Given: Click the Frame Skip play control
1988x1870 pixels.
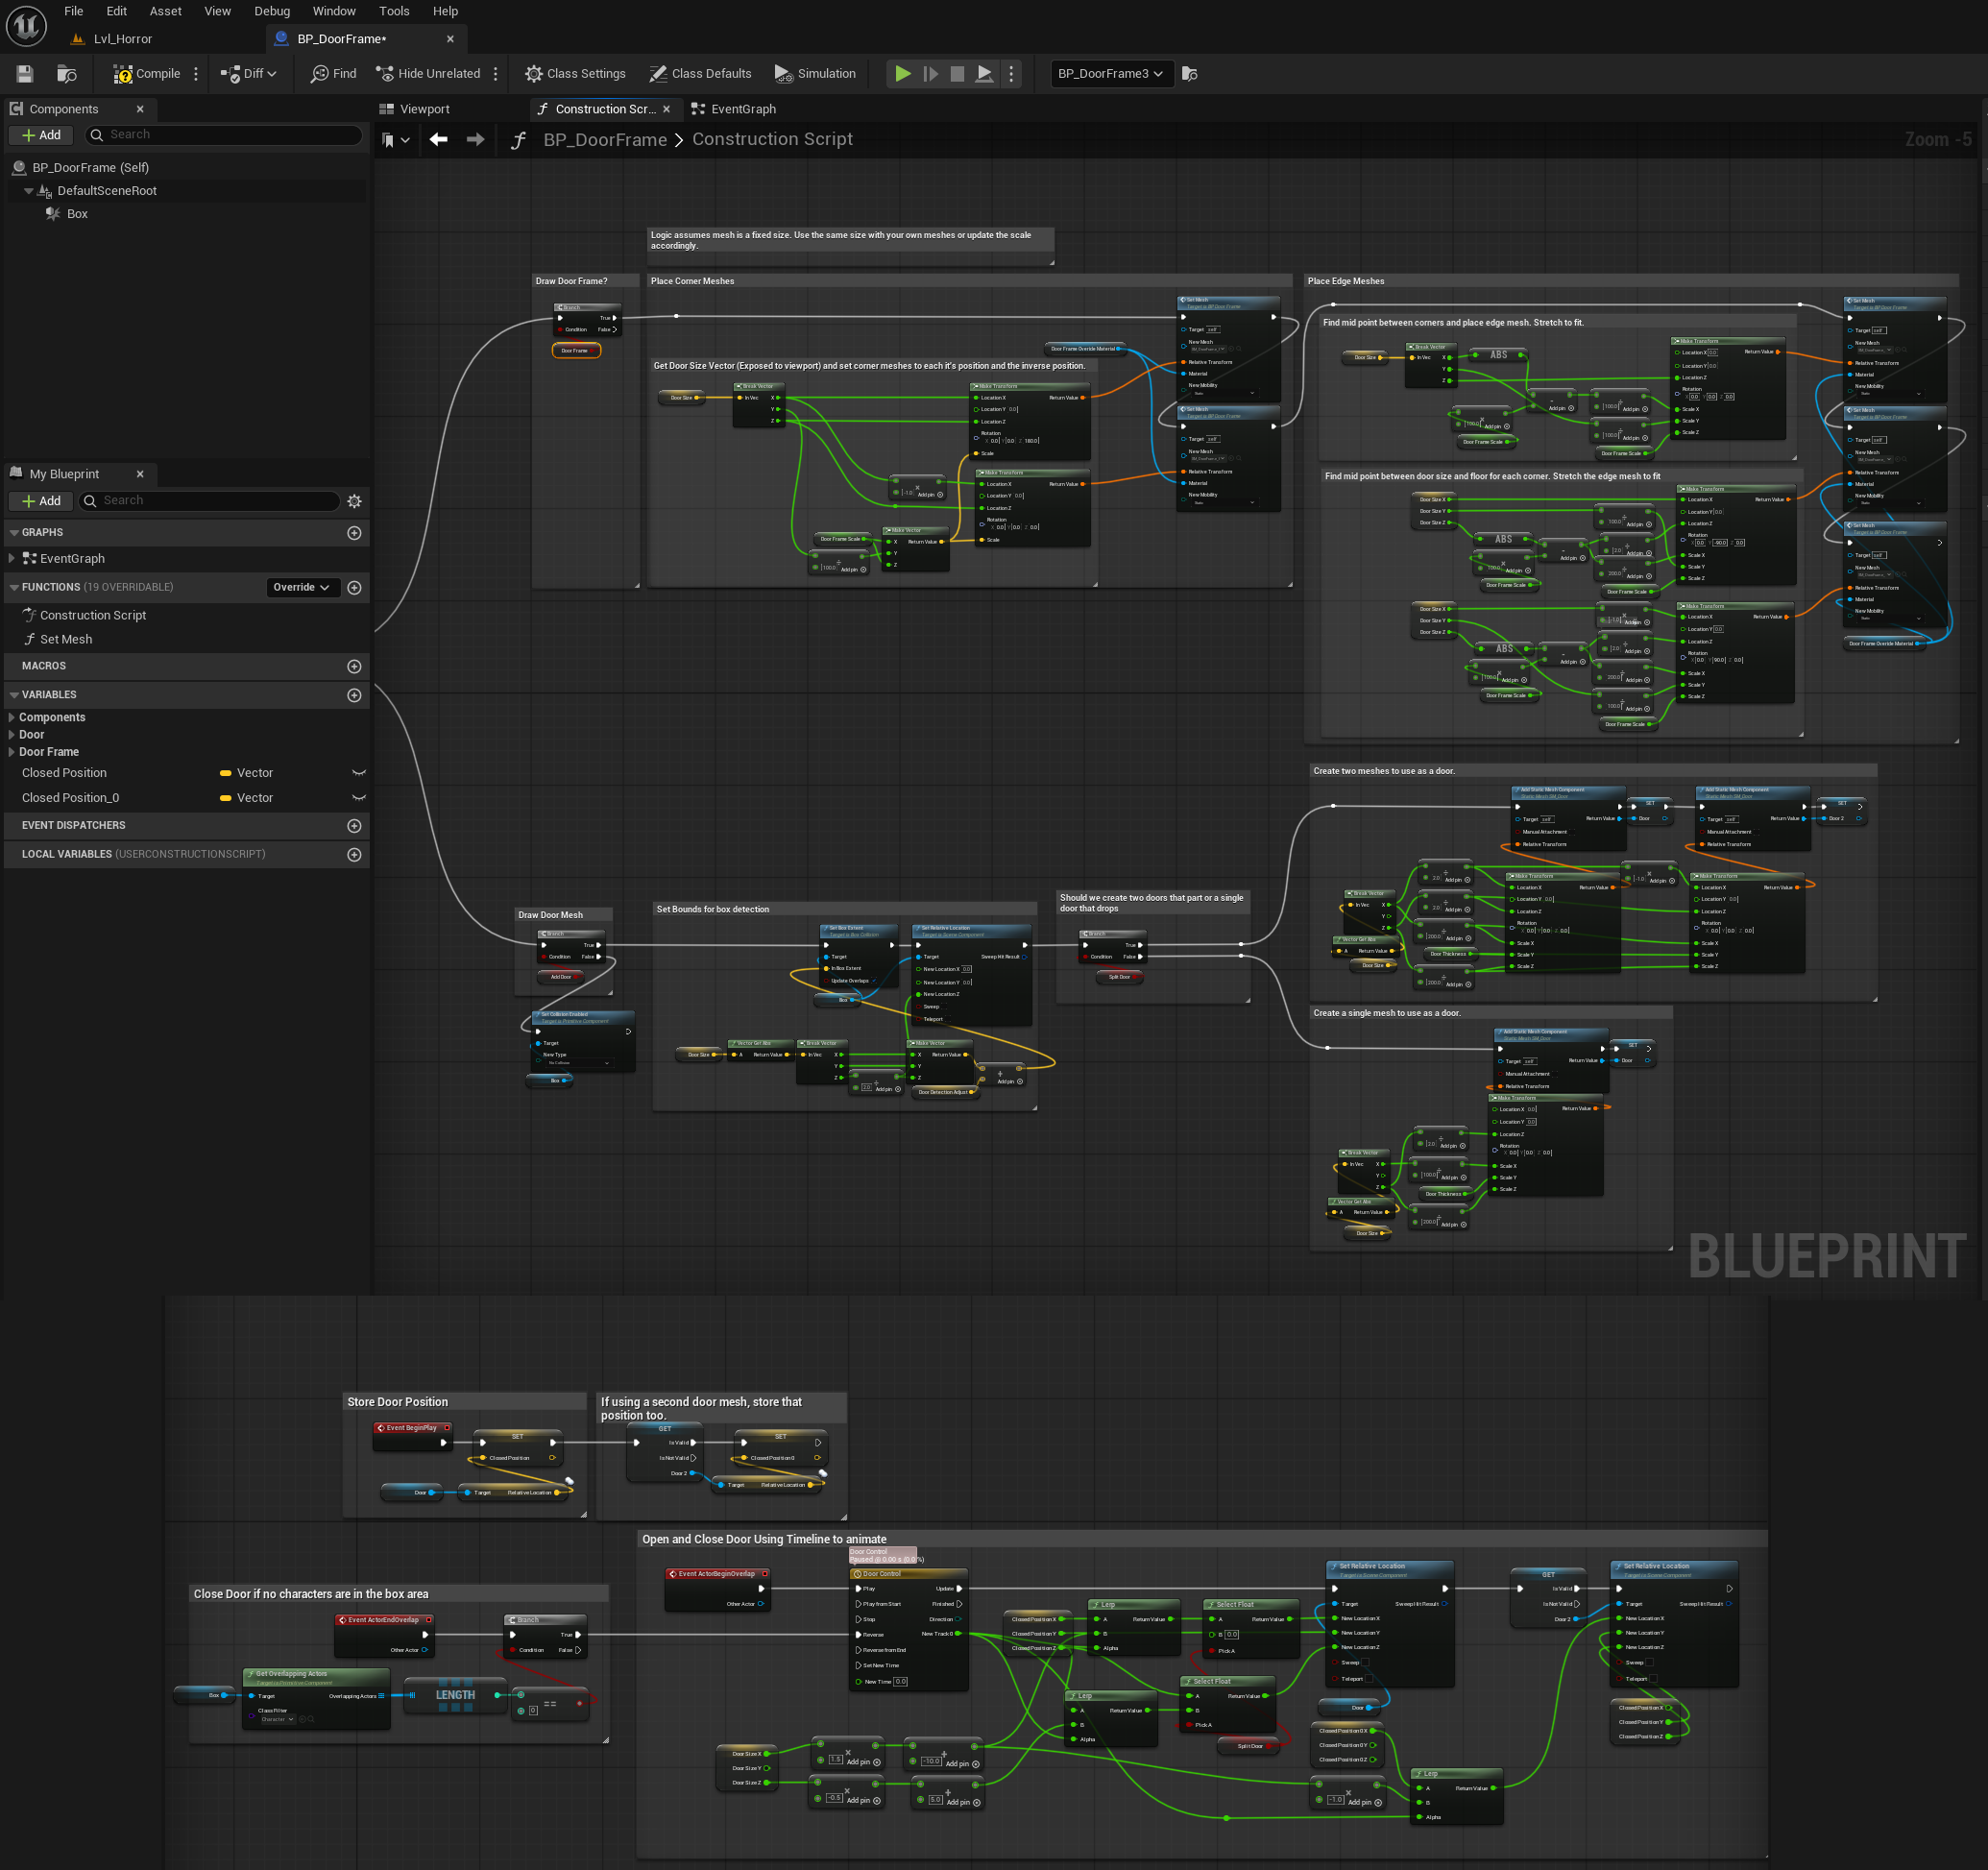Looking at the screenshot, I should (x=931, y=73).
